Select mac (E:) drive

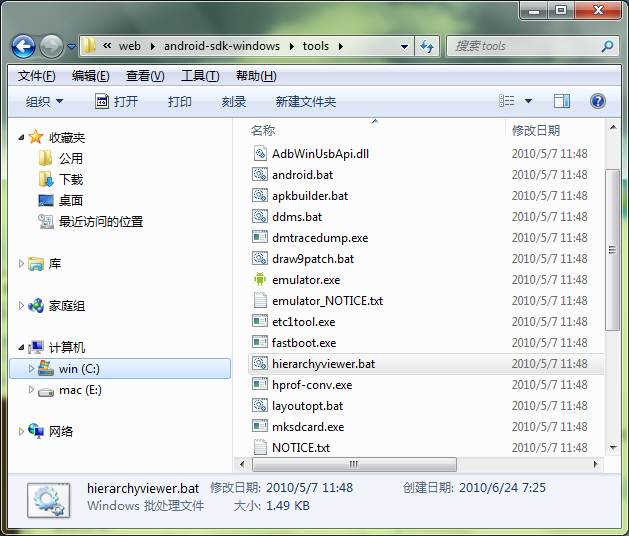[x=70, y=390]
